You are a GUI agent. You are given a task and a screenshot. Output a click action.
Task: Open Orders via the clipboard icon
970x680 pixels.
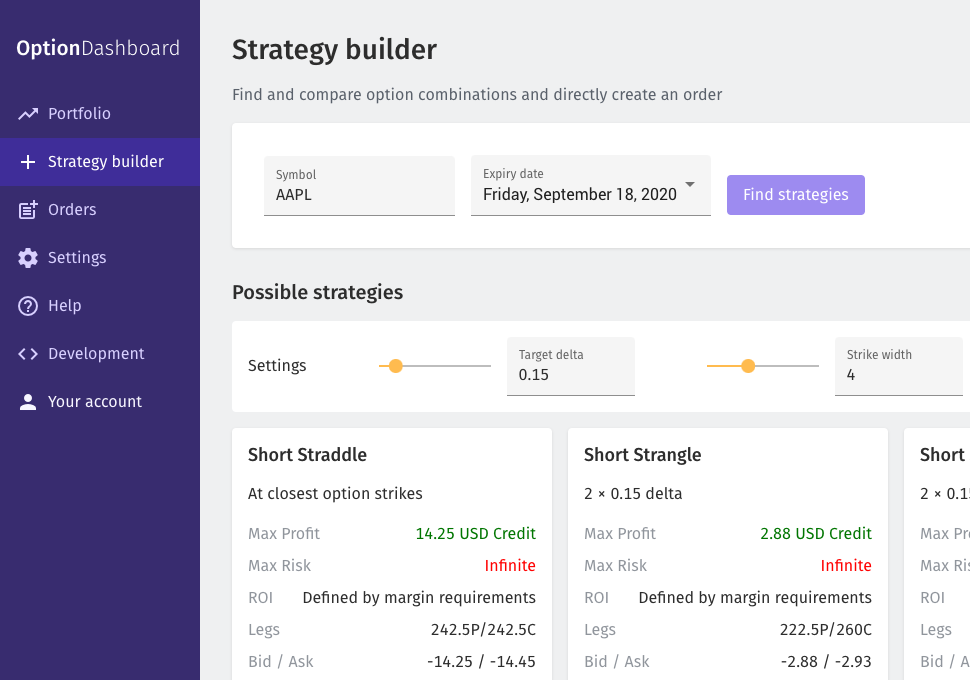point(27,209)
